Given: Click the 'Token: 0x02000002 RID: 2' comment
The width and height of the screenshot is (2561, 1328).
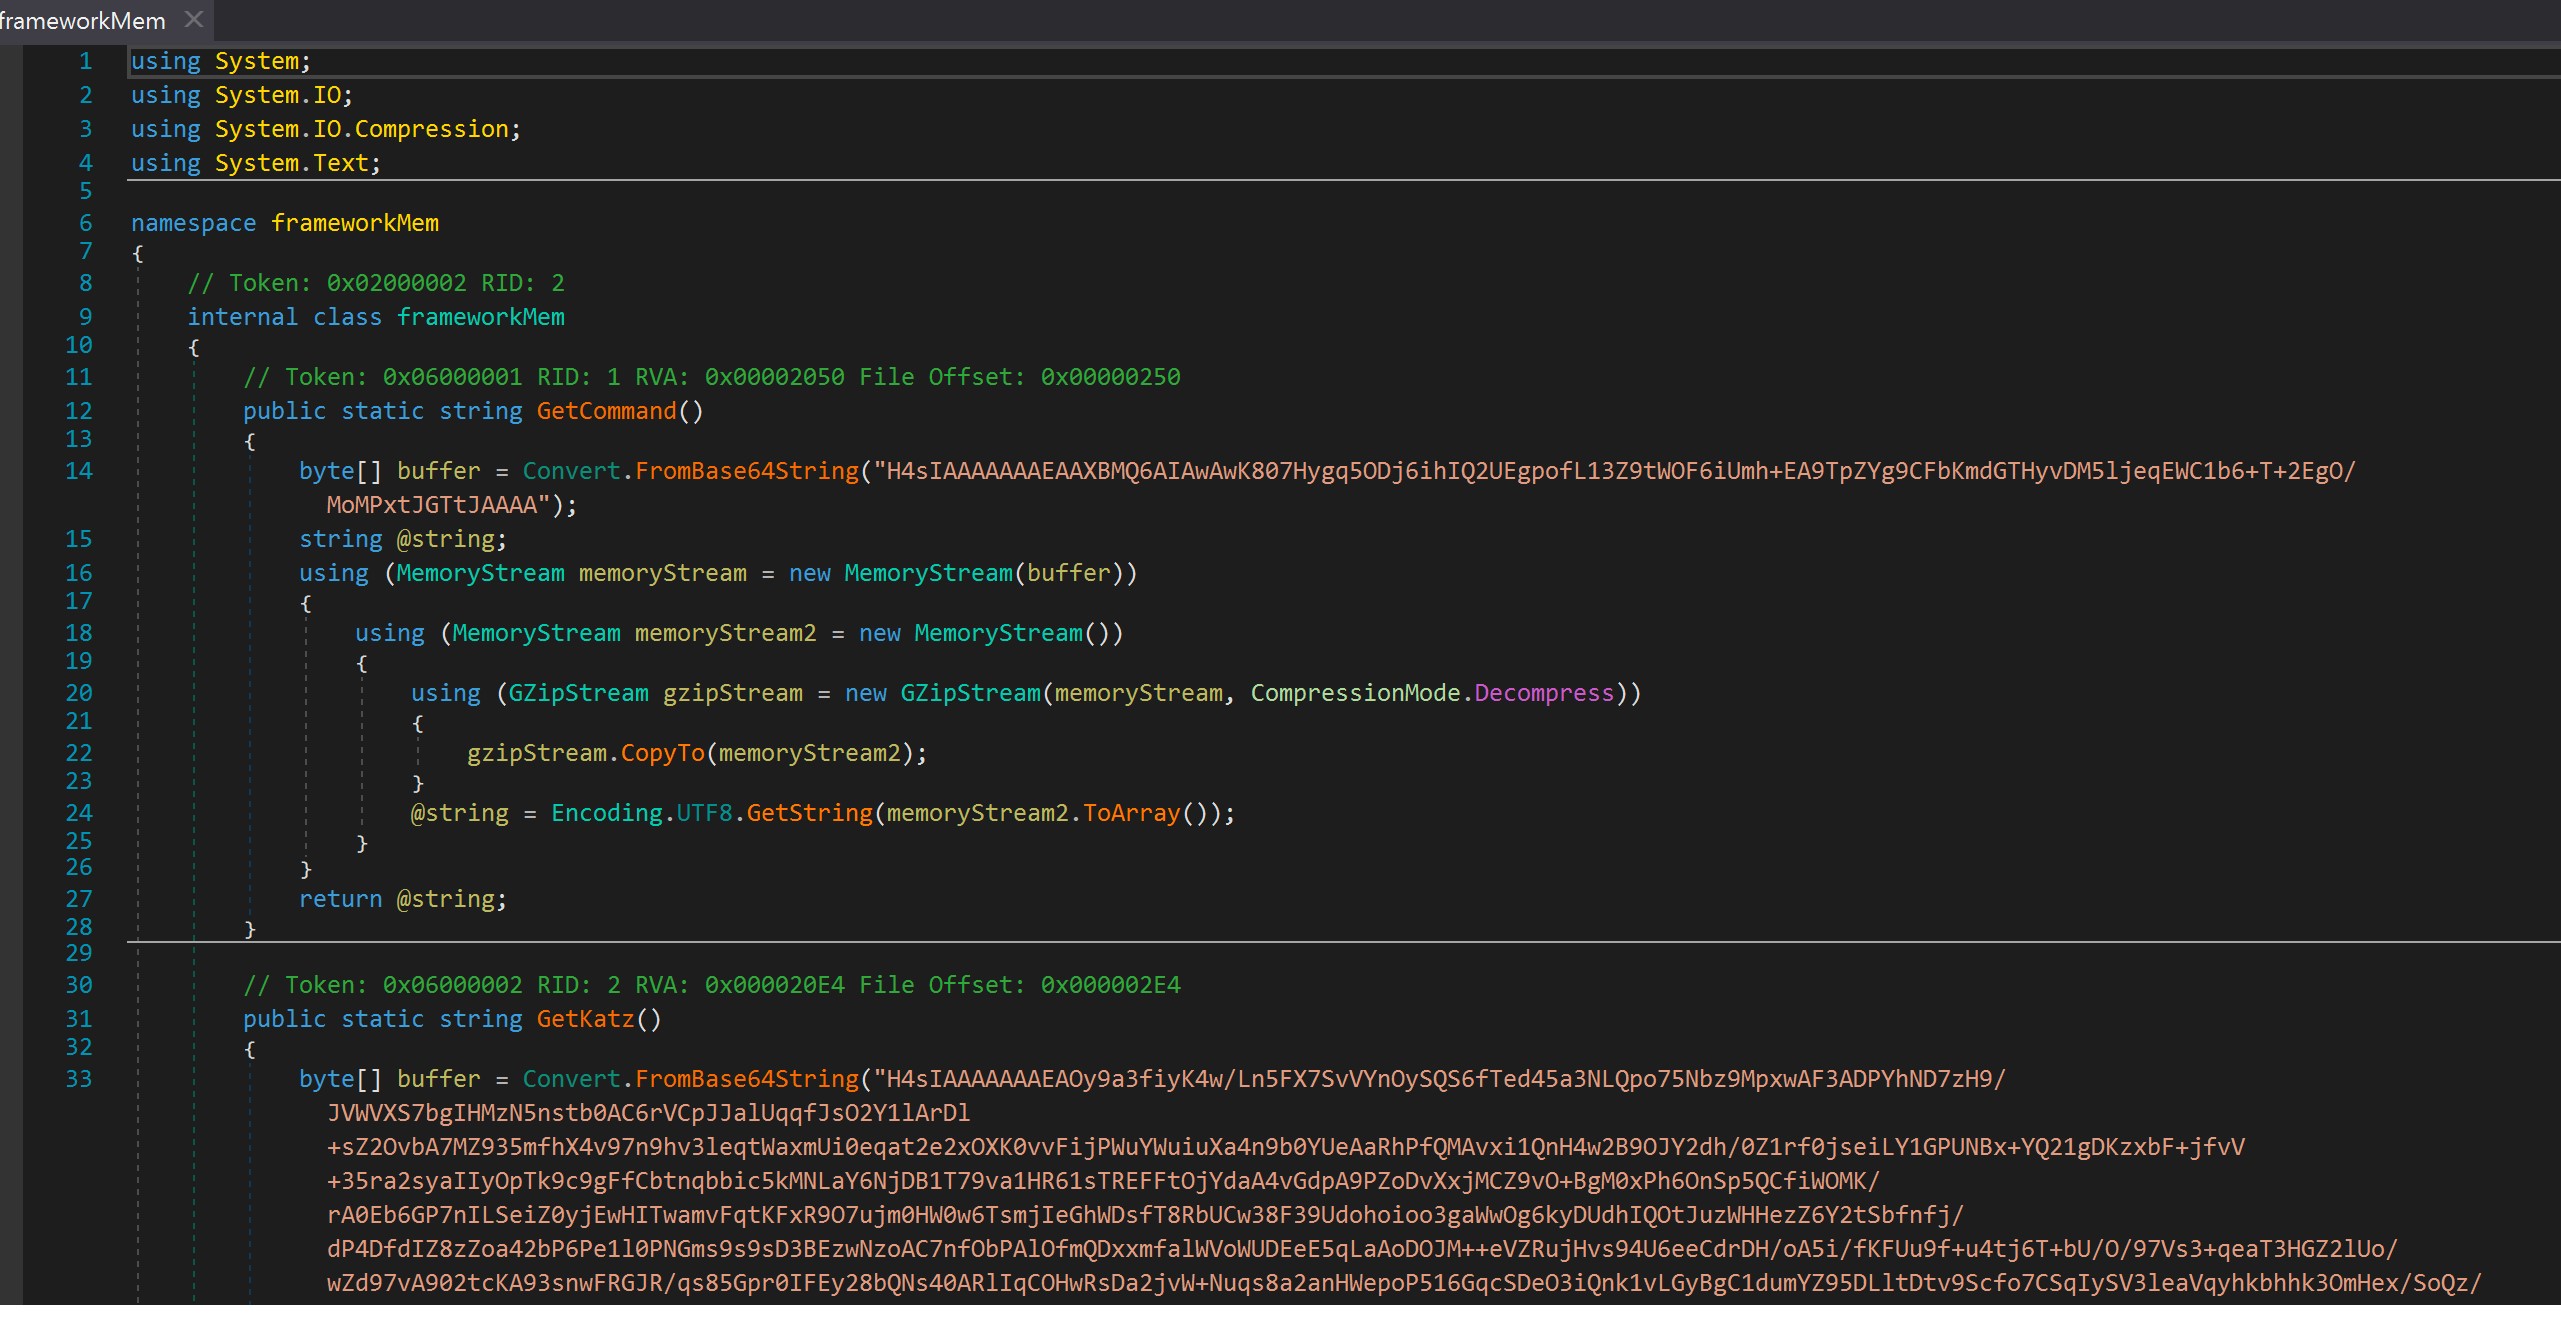Looking at the screenshot, I should pos(376,283).
